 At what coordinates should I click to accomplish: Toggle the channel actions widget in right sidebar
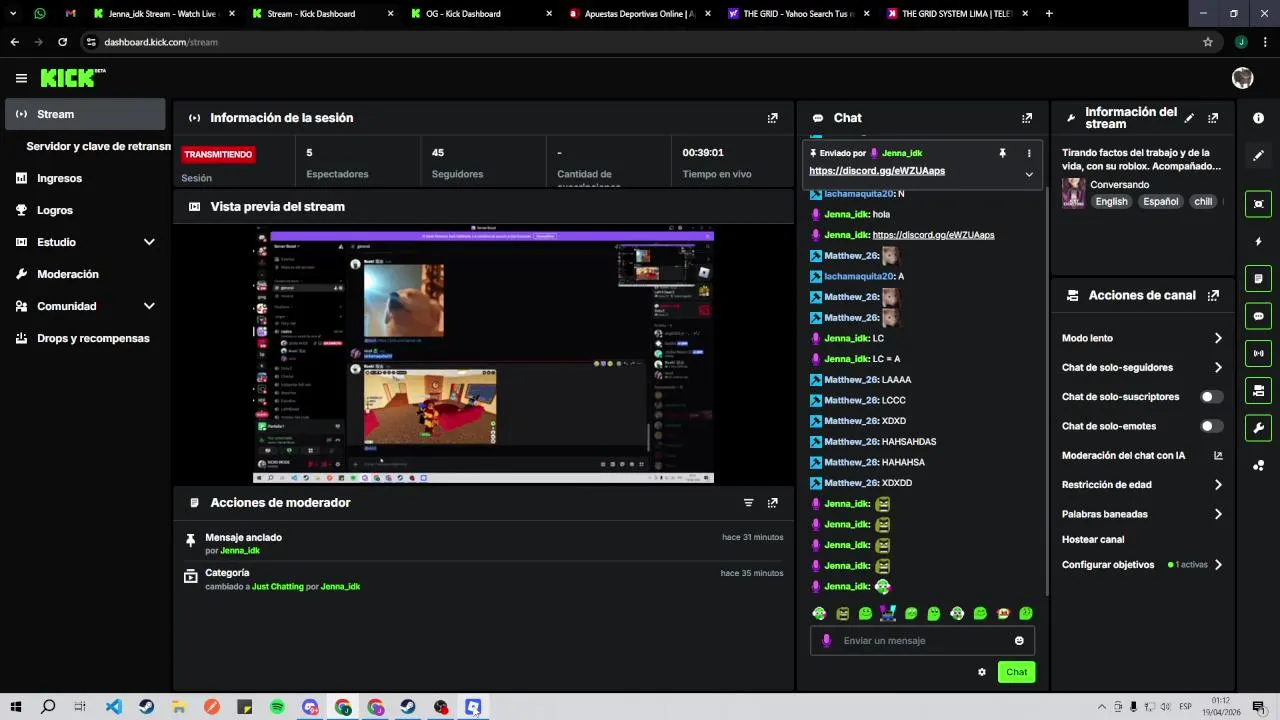pyautogui.click(x=1258, y=390)
